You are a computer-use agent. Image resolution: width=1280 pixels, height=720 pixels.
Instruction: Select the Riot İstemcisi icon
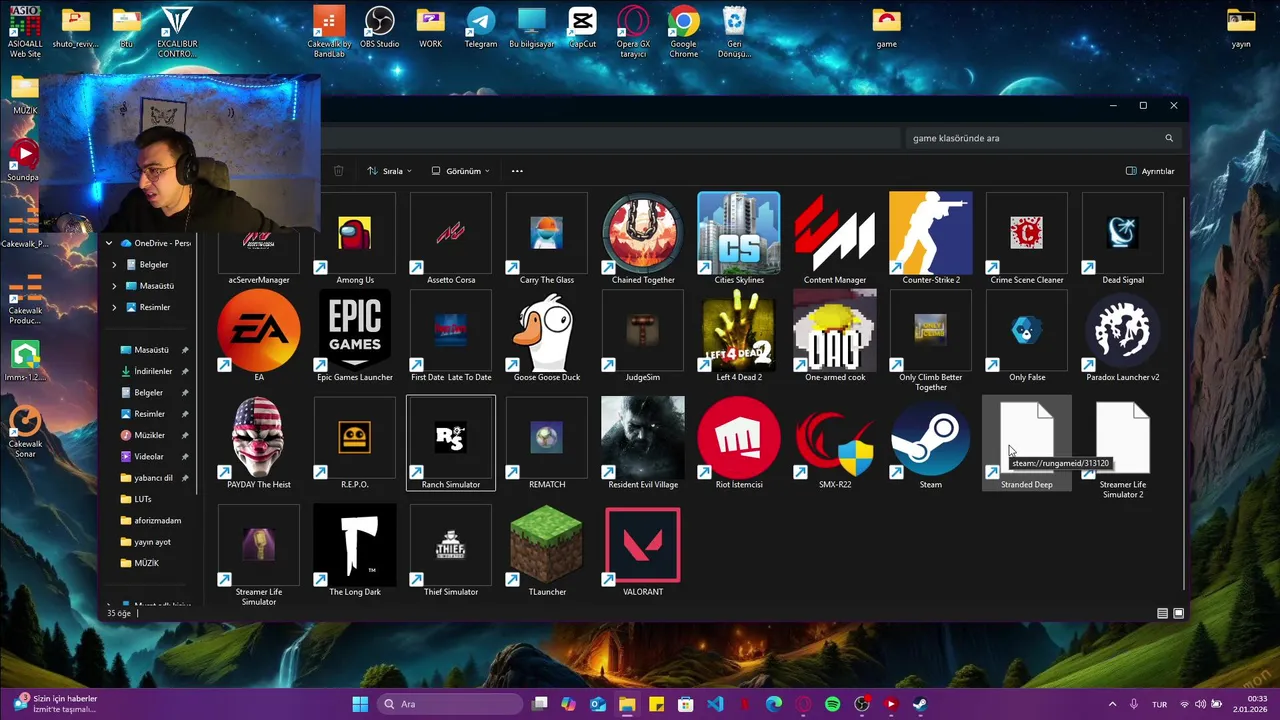(739, 437)
